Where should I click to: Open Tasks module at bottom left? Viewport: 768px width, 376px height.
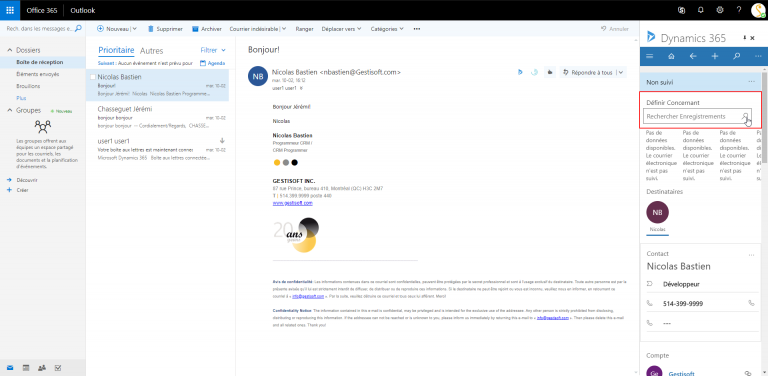click(58, 368)
